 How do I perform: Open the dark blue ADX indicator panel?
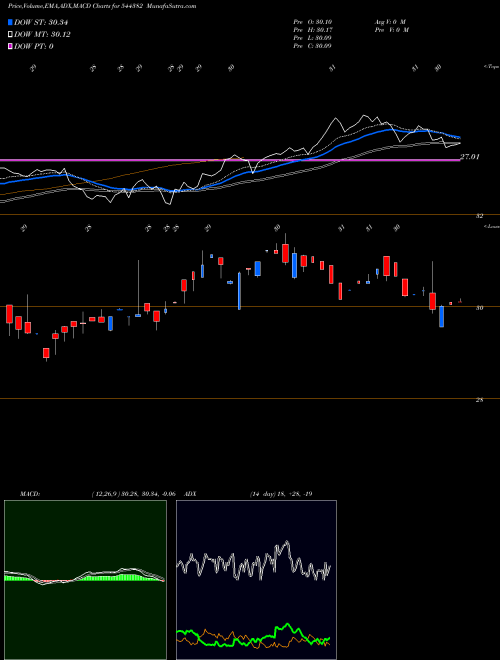point(256,580)
